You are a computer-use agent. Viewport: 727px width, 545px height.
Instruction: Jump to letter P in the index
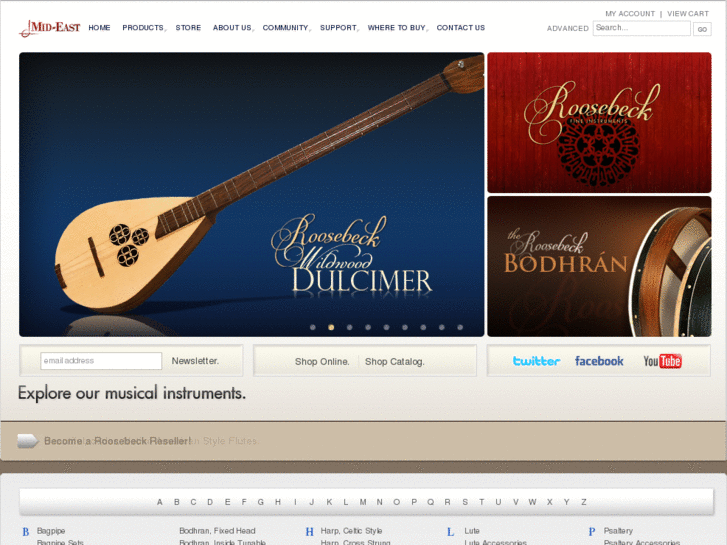(414, 502)
